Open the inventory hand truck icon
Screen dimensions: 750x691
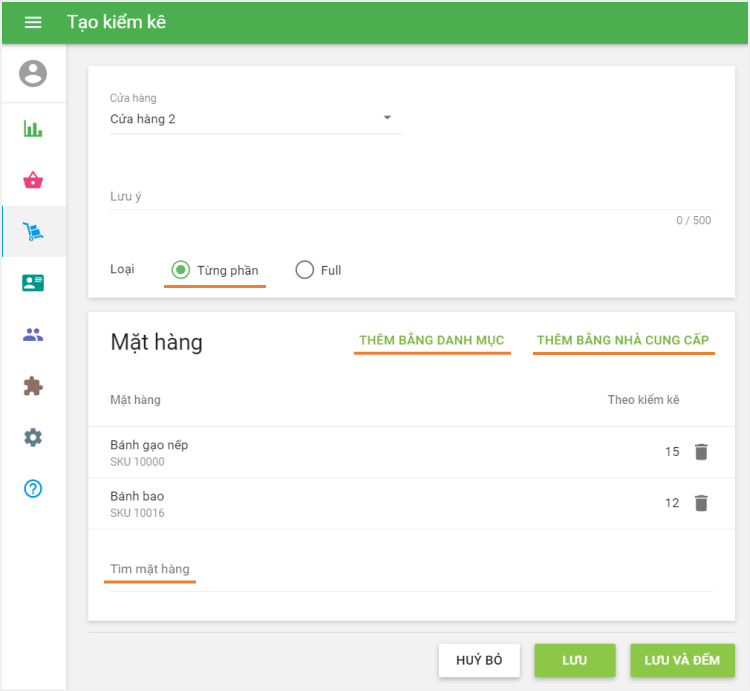pos(33,232)
